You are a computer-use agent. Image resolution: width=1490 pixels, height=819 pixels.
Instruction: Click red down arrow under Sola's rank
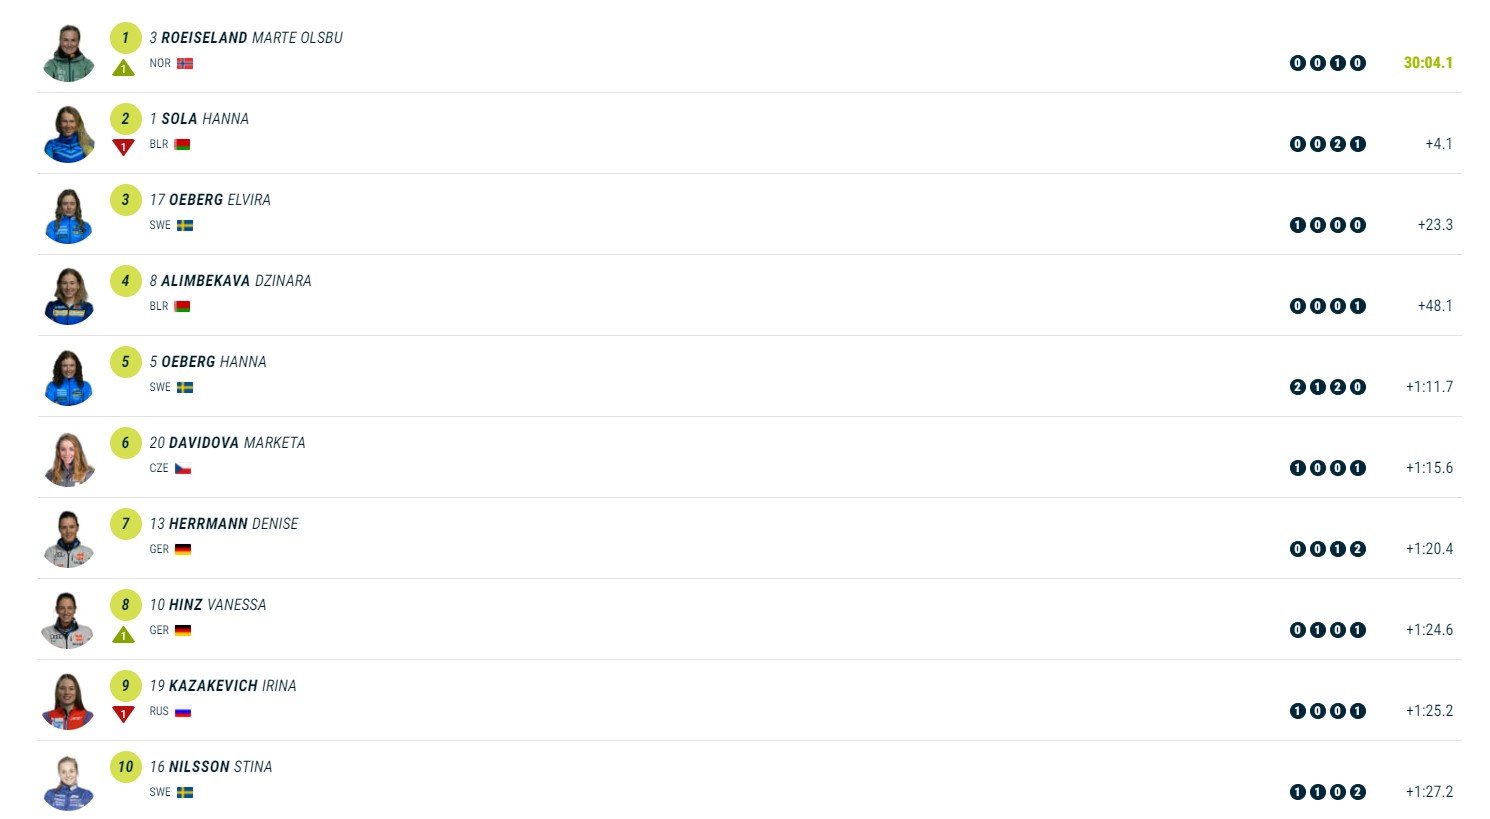(x=123, y=148)
